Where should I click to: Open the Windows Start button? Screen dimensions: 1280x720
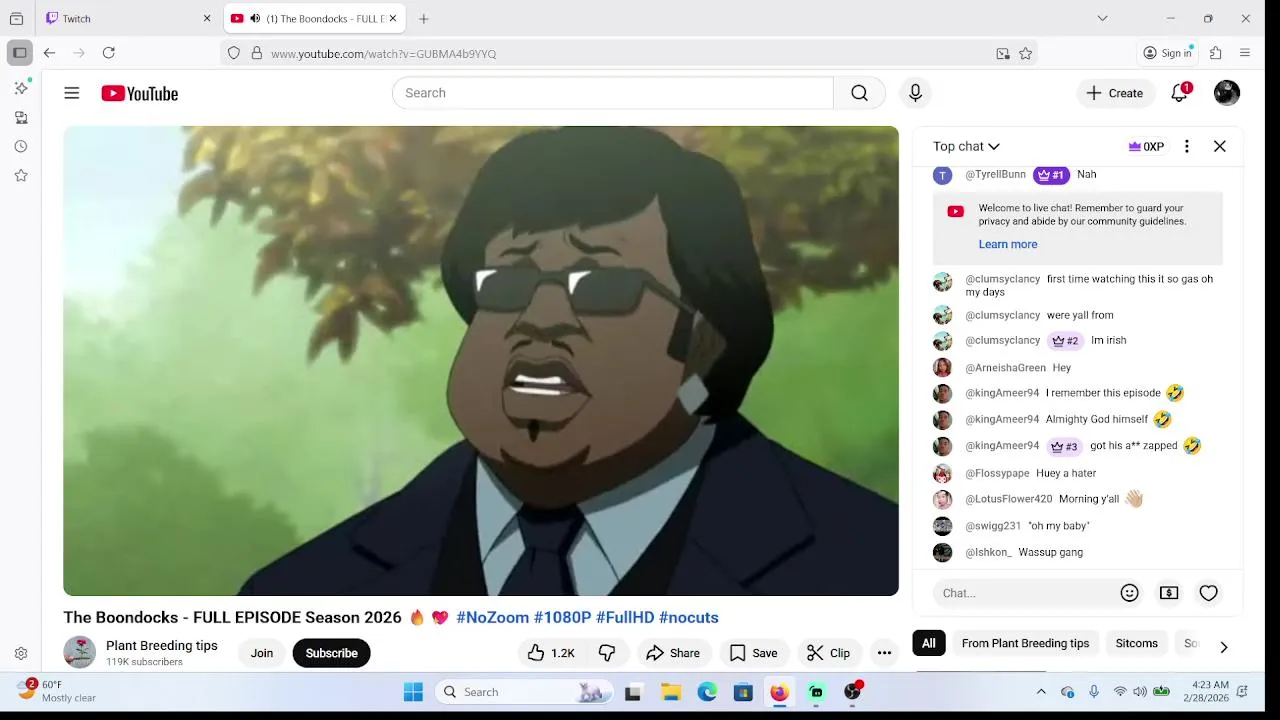click(413, 692)
